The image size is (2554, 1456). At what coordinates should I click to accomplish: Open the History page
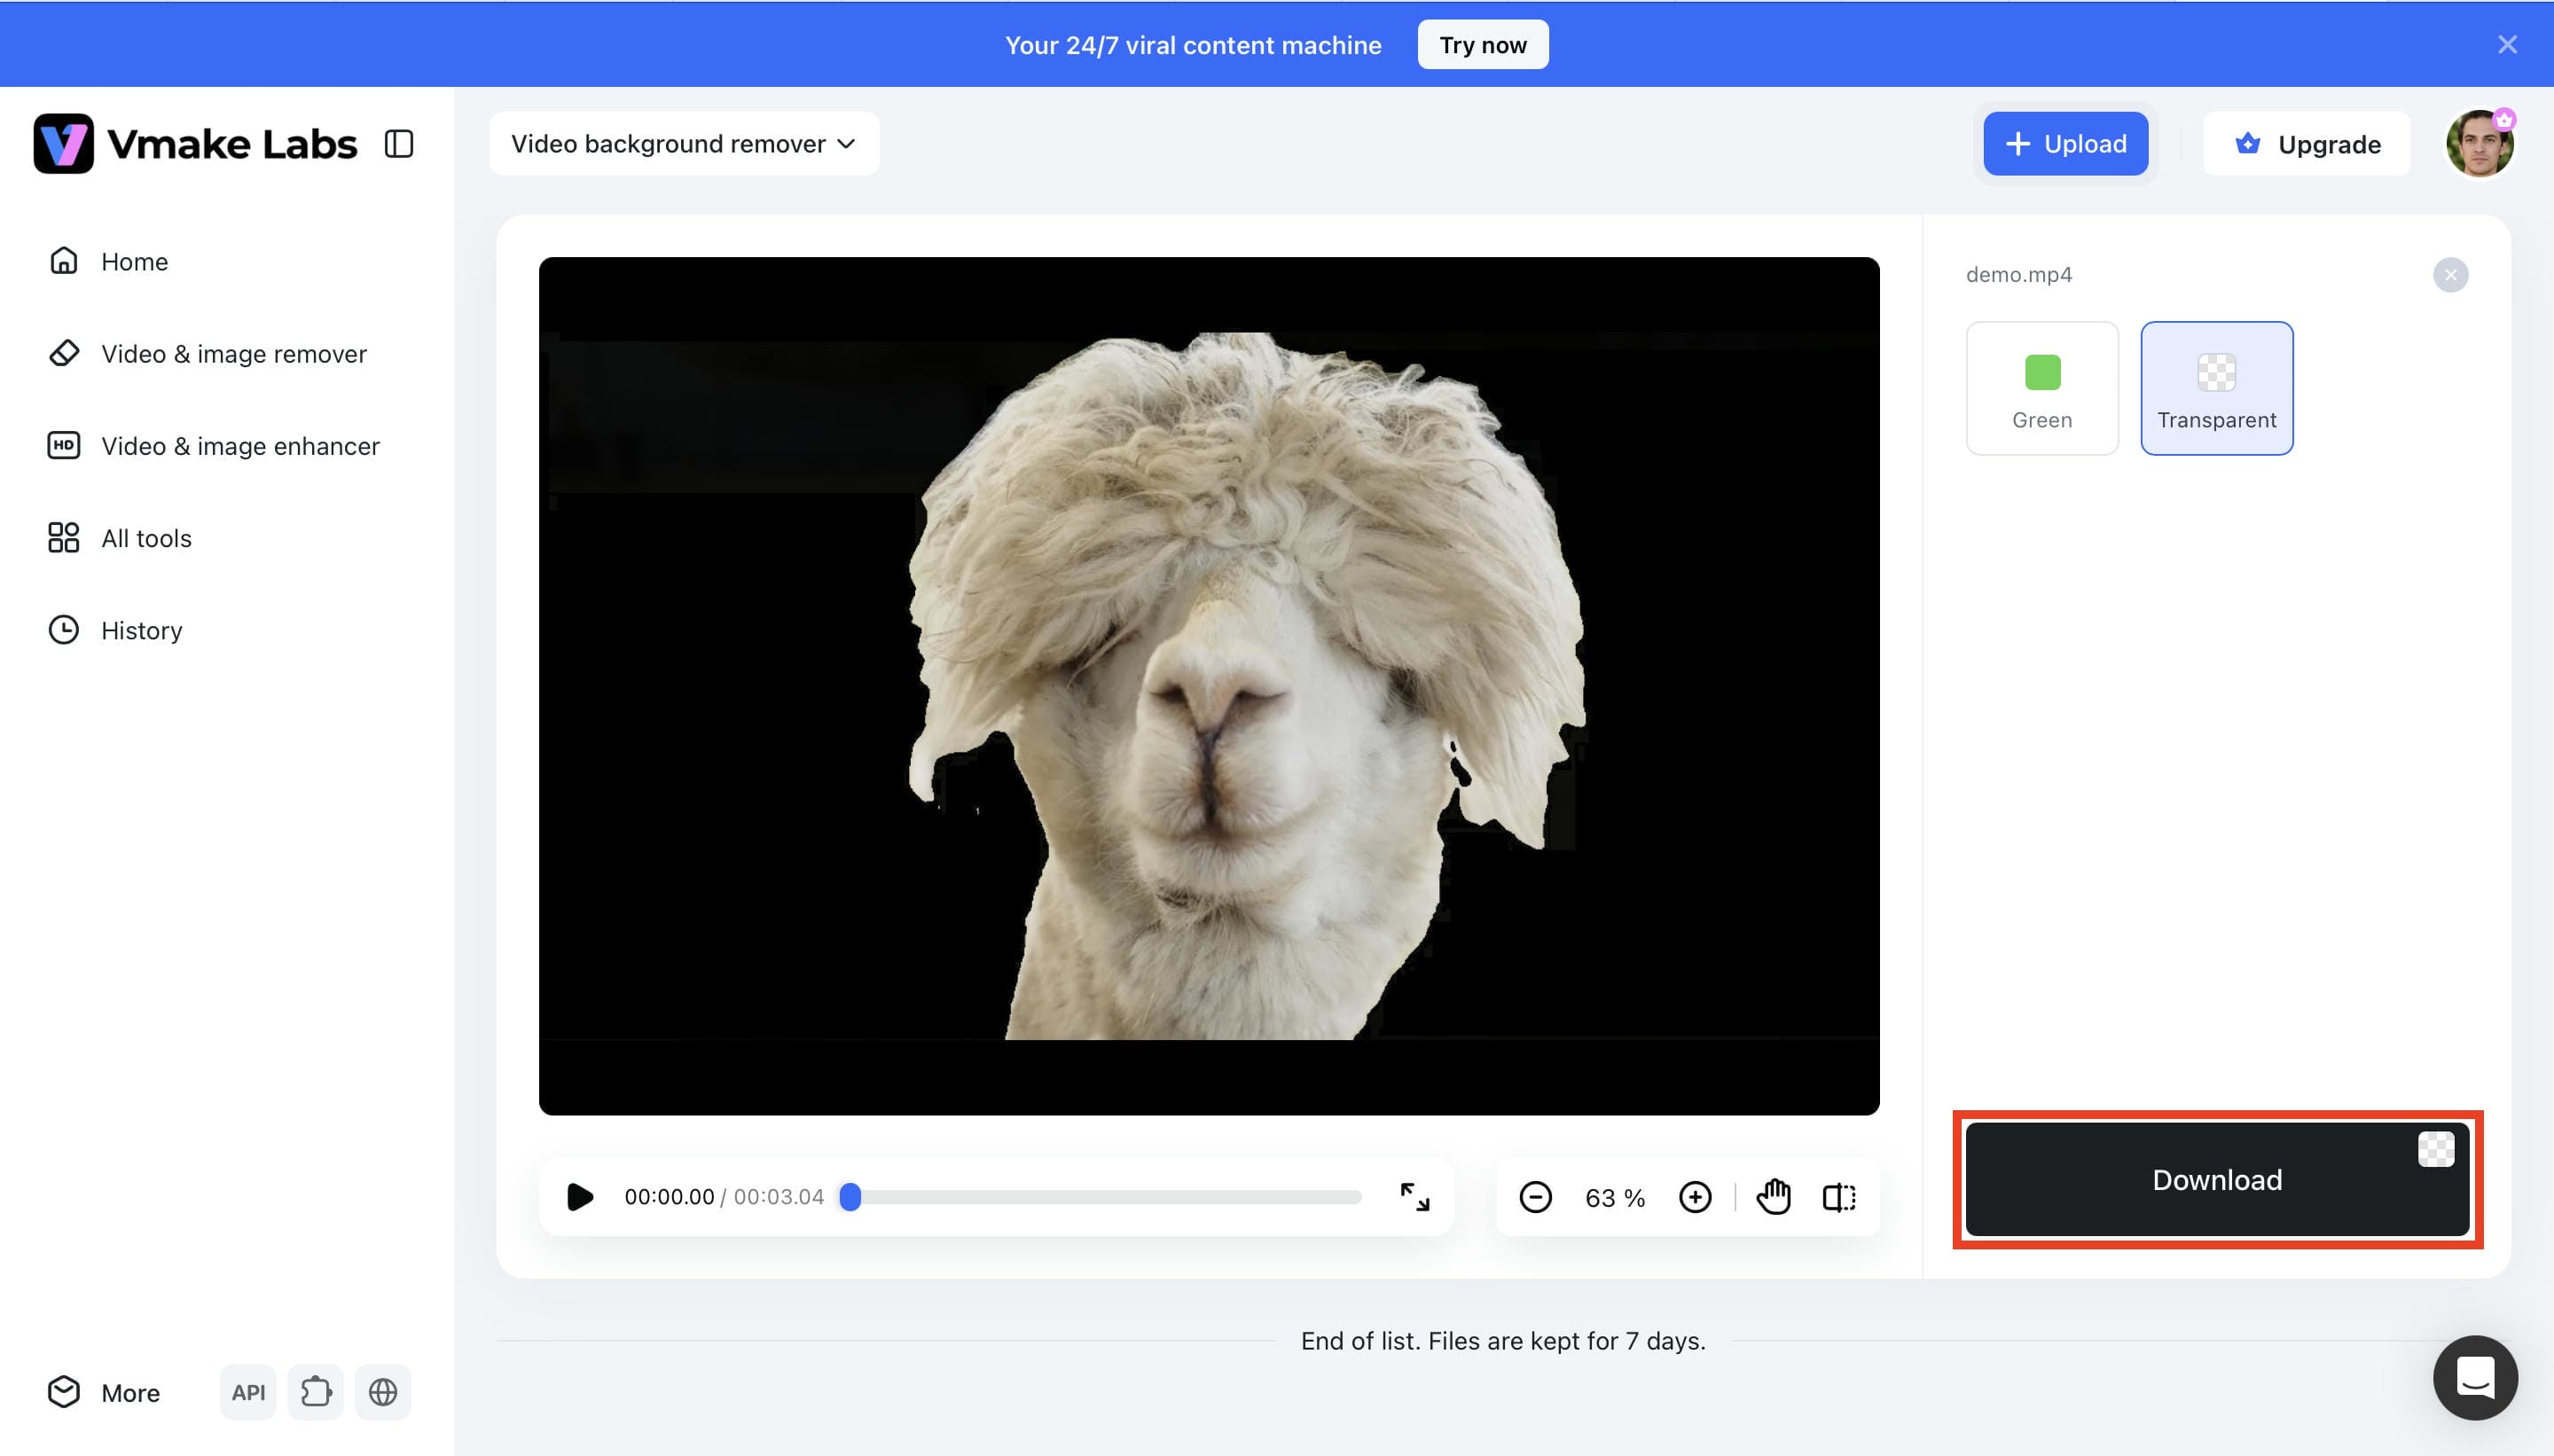(115, 630)
